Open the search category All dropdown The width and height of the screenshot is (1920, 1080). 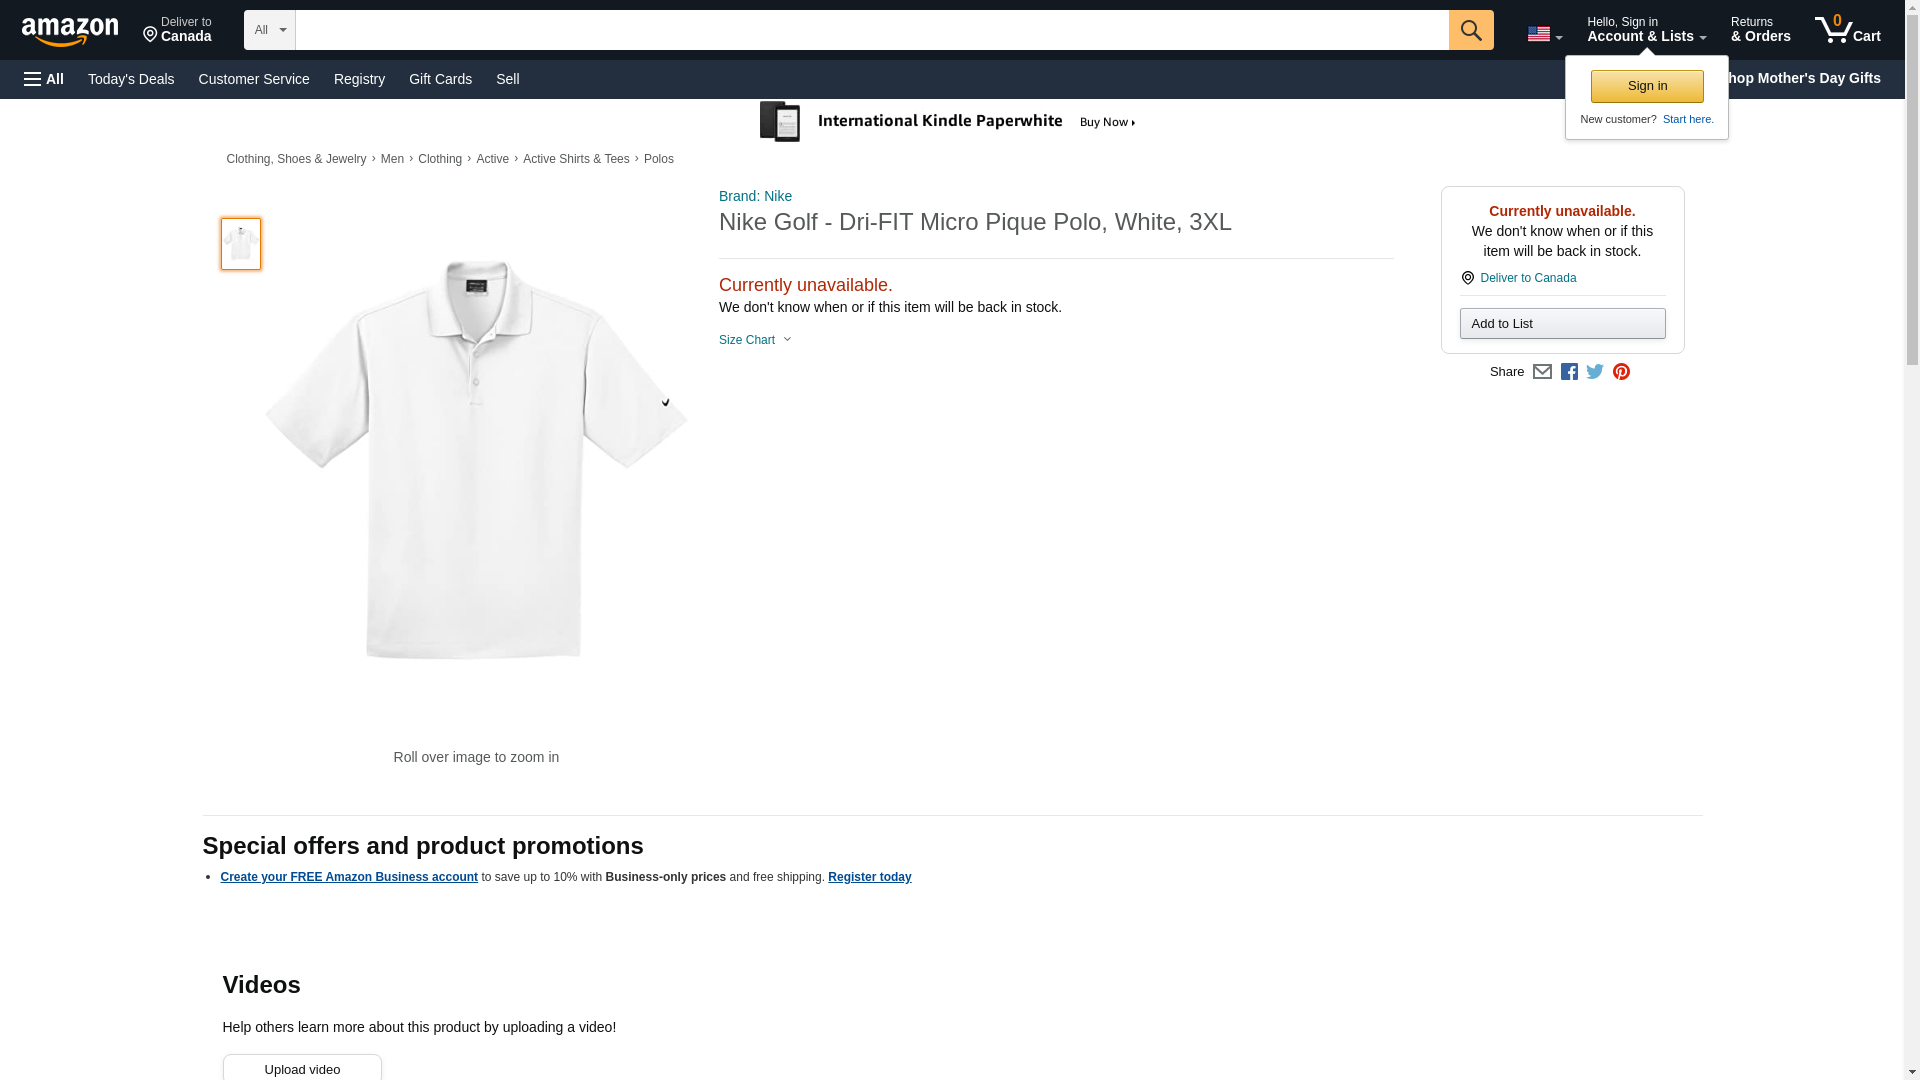tap(270, 30)
